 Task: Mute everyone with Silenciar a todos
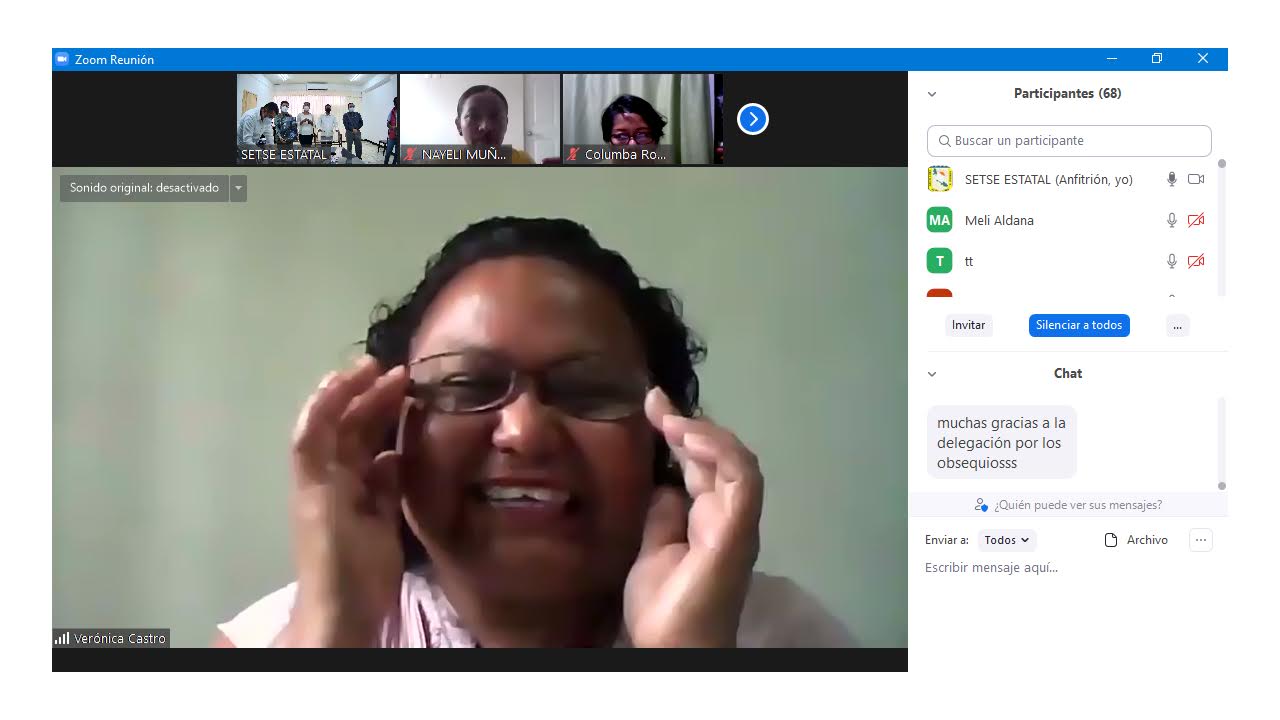[1079, 325]
